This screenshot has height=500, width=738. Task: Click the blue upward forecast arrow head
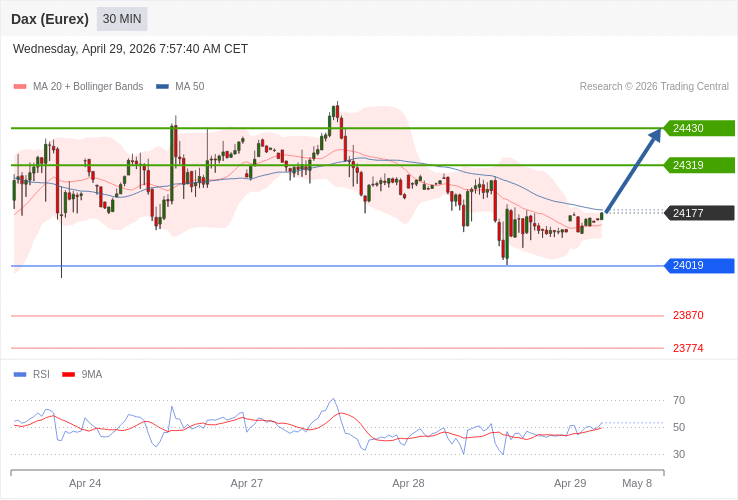[655, 135]
